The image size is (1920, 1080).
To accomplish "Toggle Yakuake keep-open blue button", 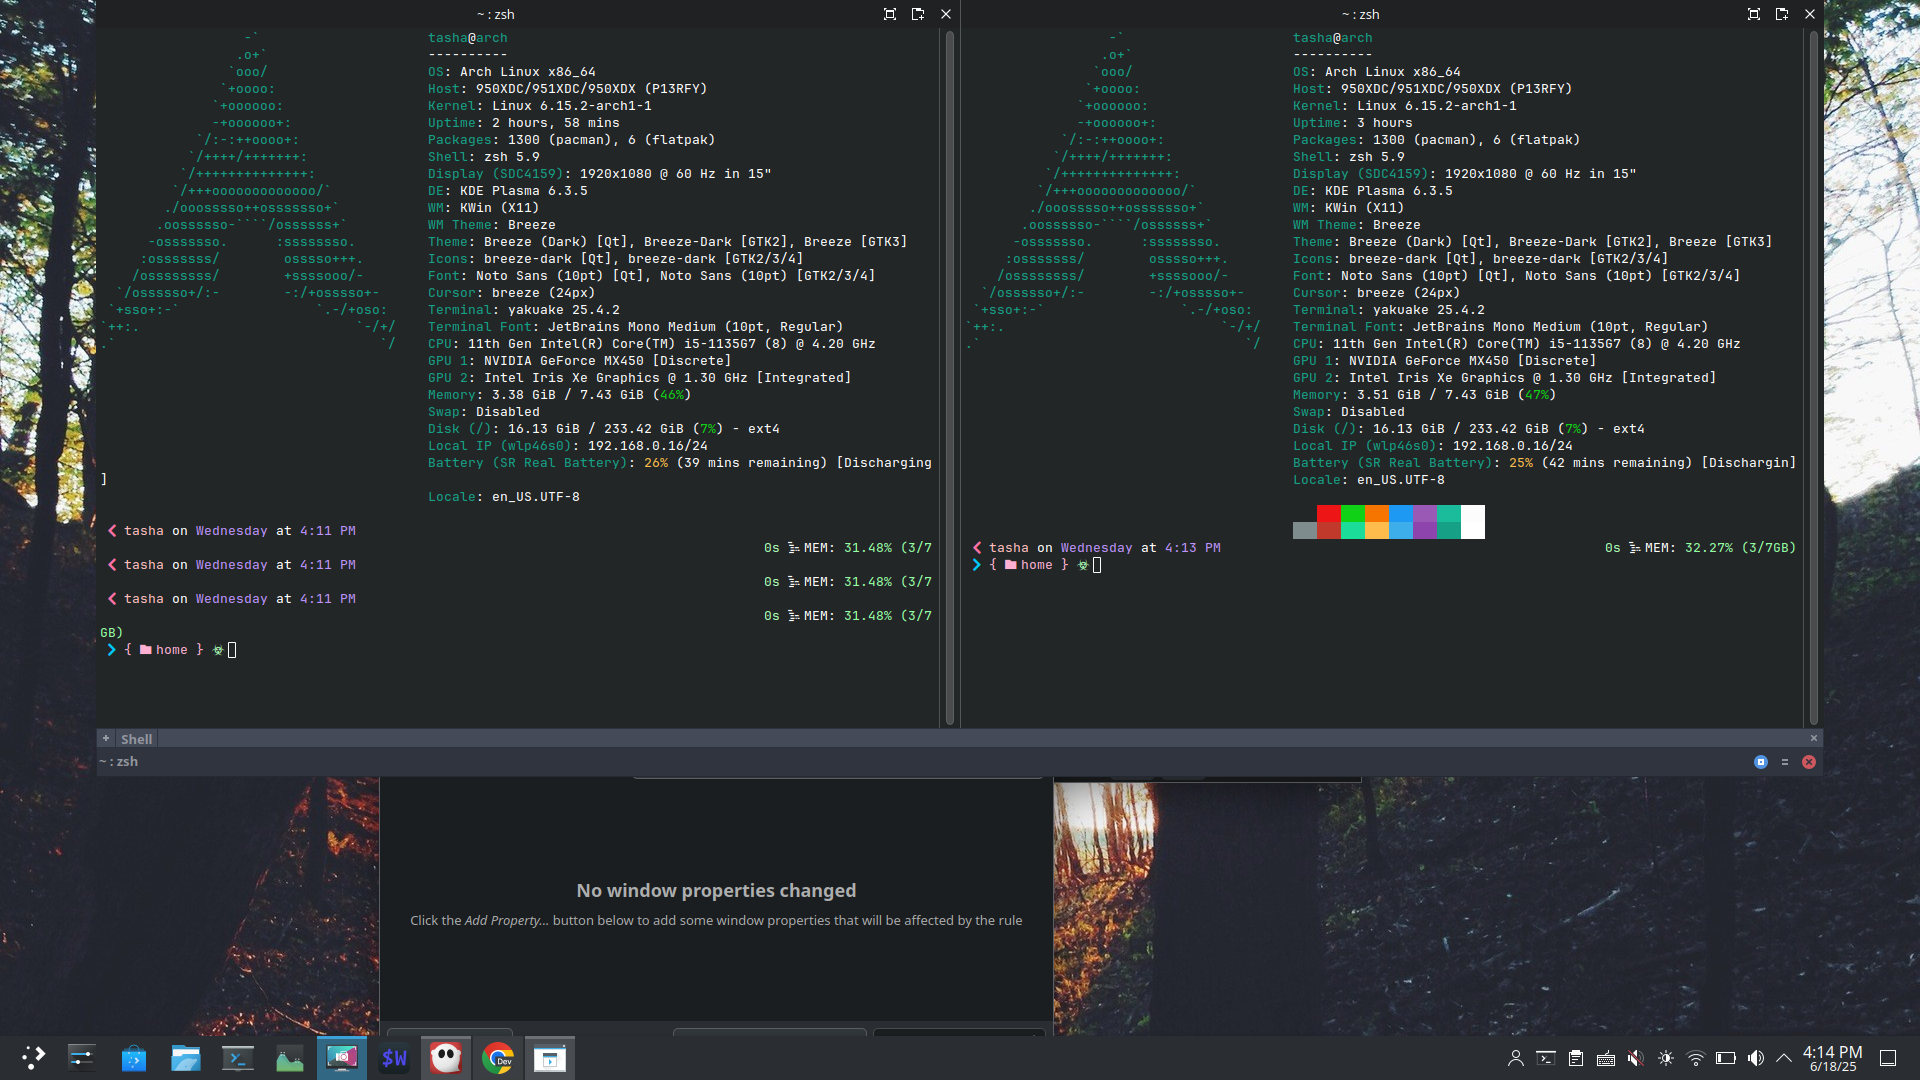I will coord(1761,762).
